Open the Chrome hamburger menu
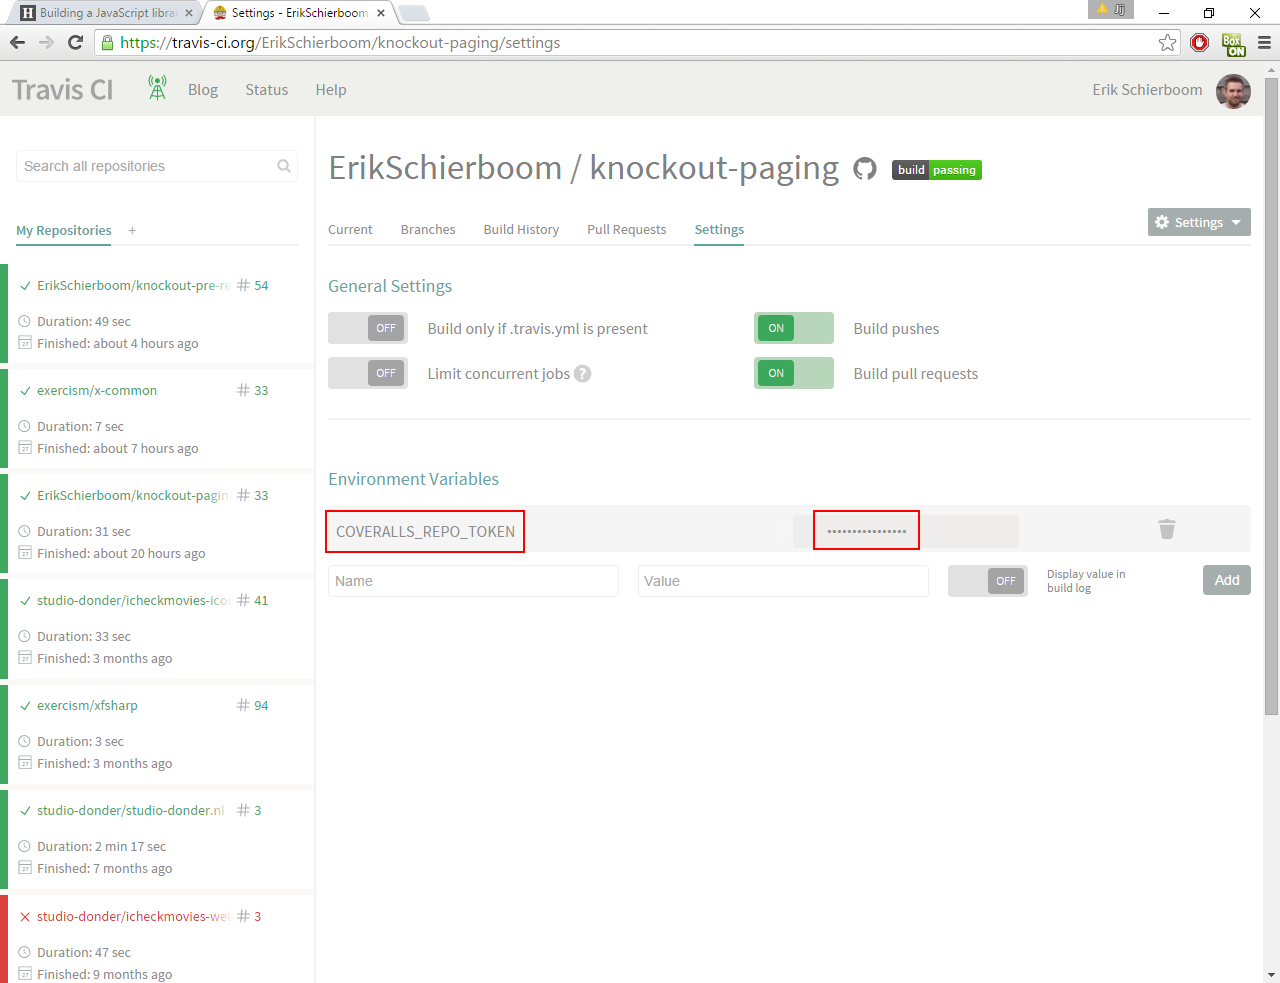1280x983 pixels. pyautogui.click(x=1264, y=43)
